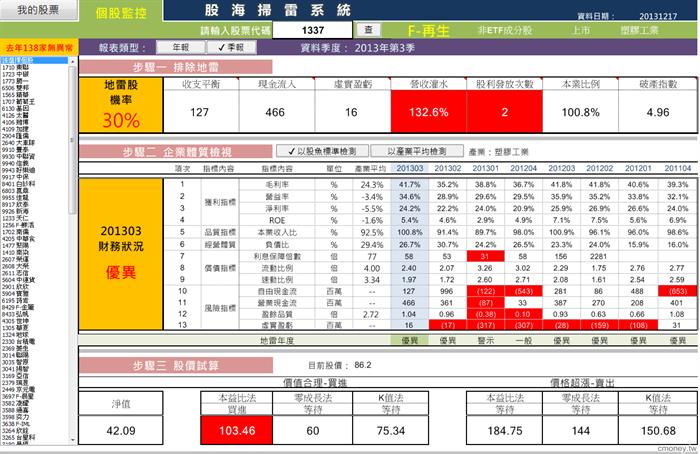Select stock 1710 in the list

[x=34, y=67]
